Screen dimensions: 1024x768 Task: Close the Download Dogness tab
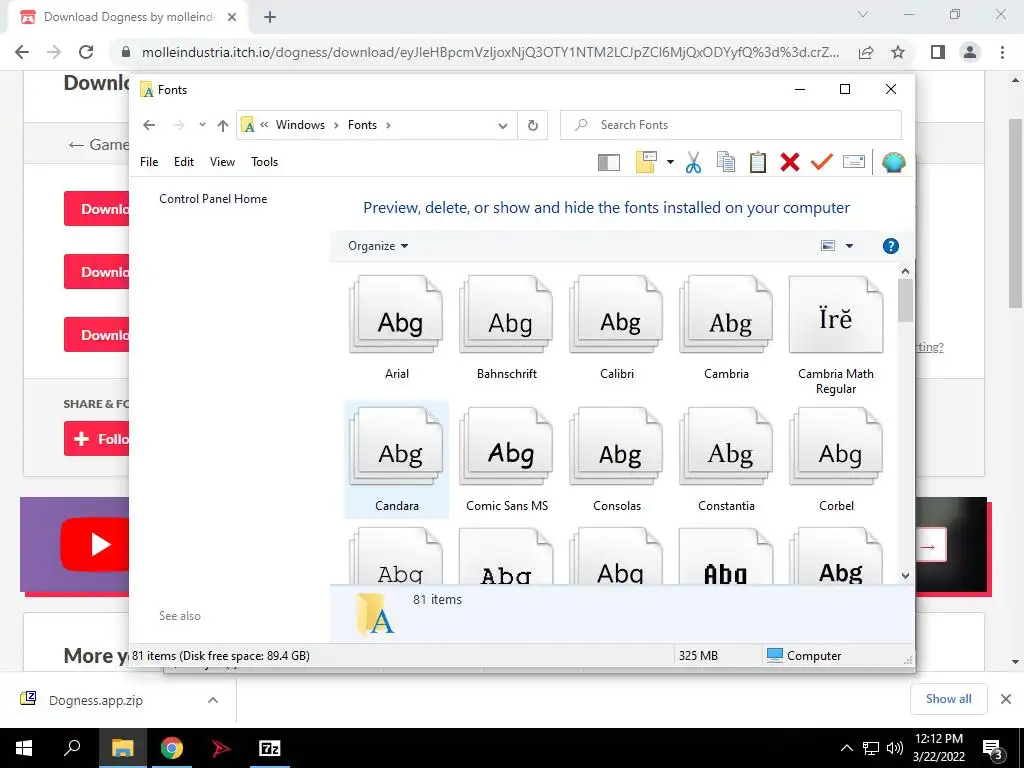click(x=232, y=17)
